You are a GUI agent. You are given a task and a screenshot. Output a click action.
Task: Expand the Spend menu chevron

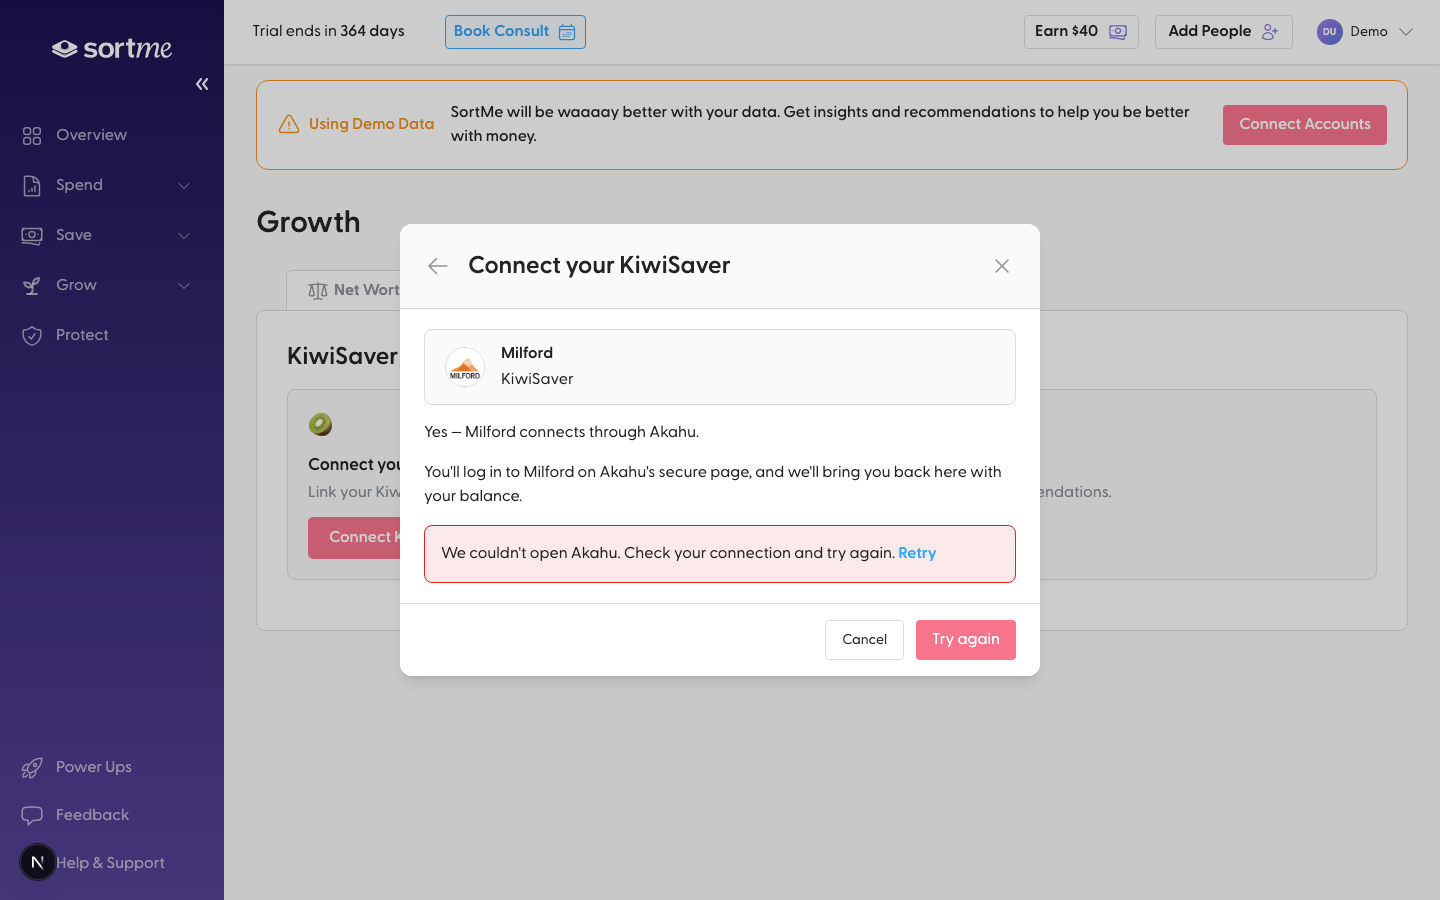184,185
